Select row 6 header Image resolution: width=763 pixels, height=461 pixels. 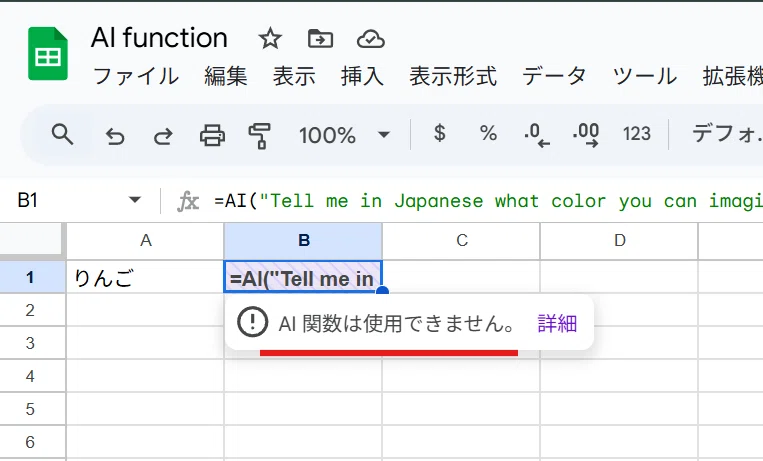(x=32, y=442)
